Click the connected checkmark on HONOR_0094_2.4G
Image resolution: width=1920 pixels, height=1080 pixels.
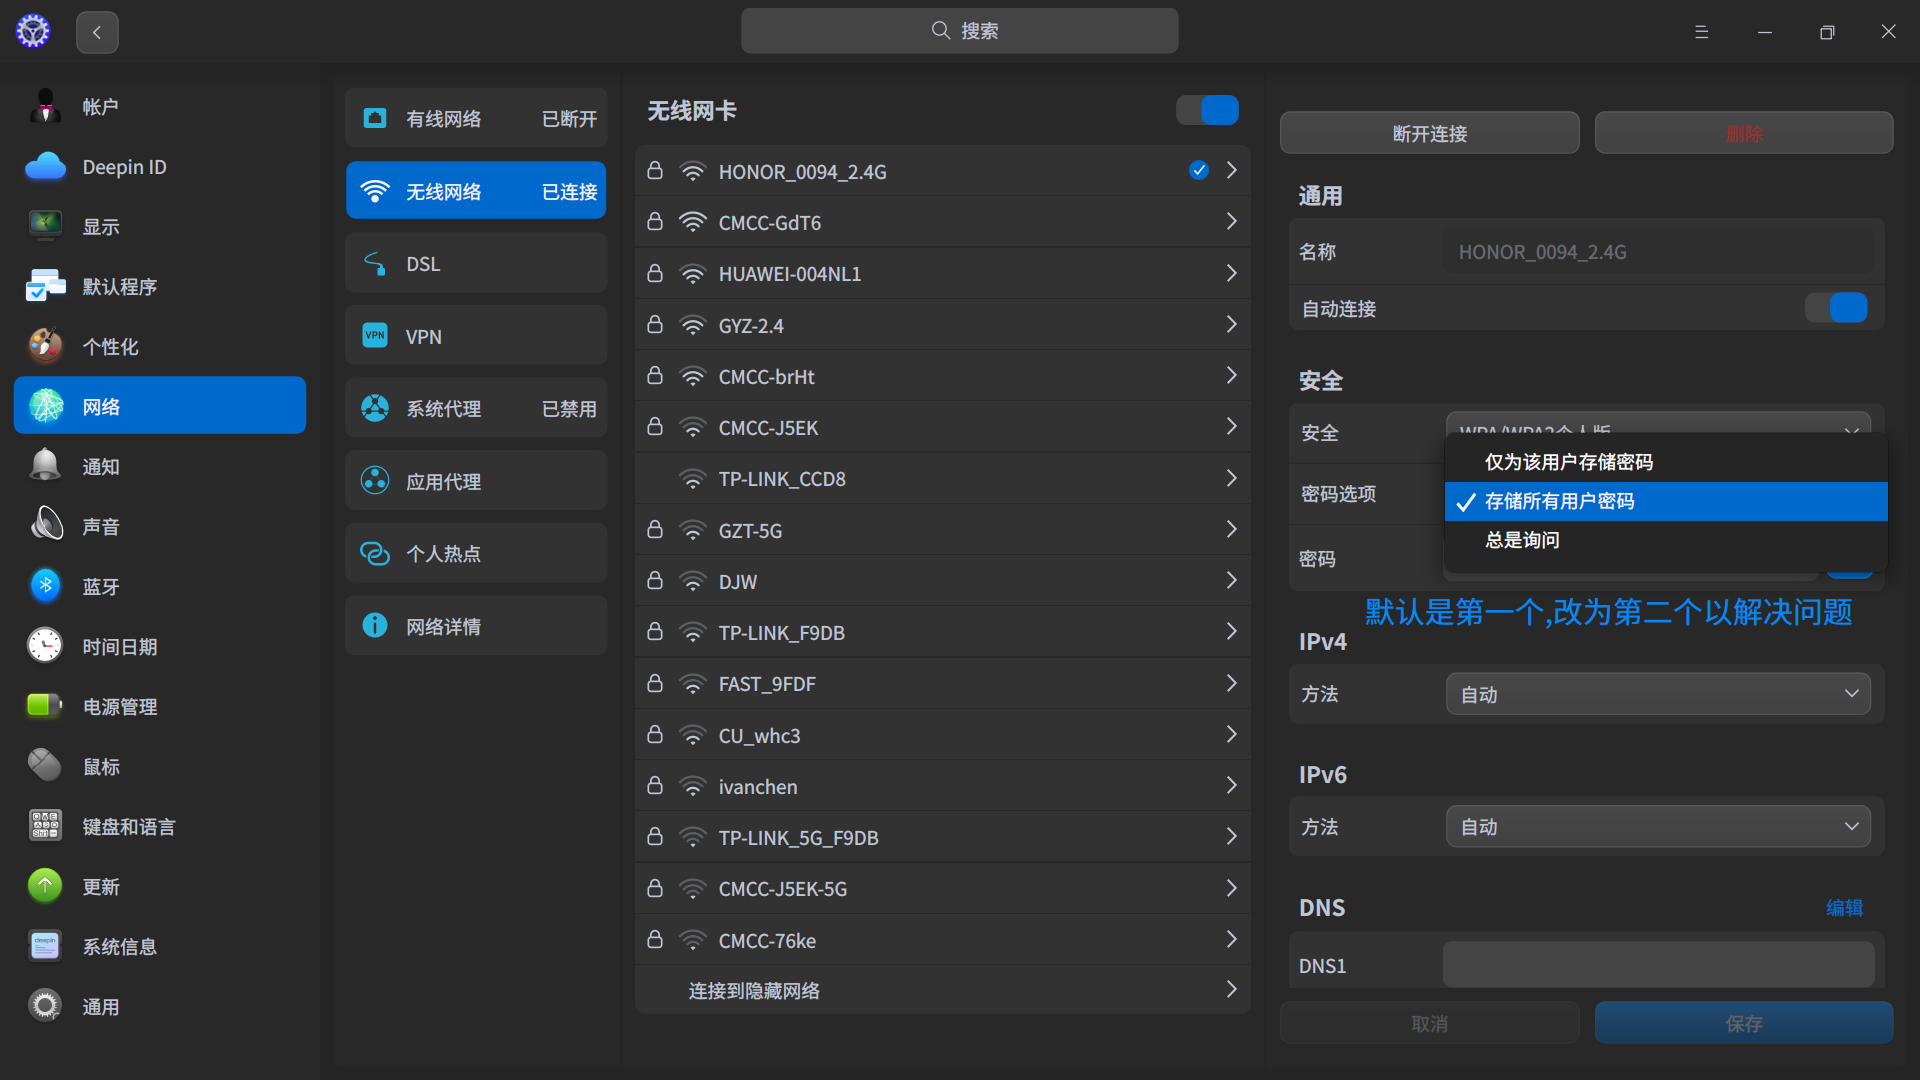pyautogui.click(x=1199, y=171)
